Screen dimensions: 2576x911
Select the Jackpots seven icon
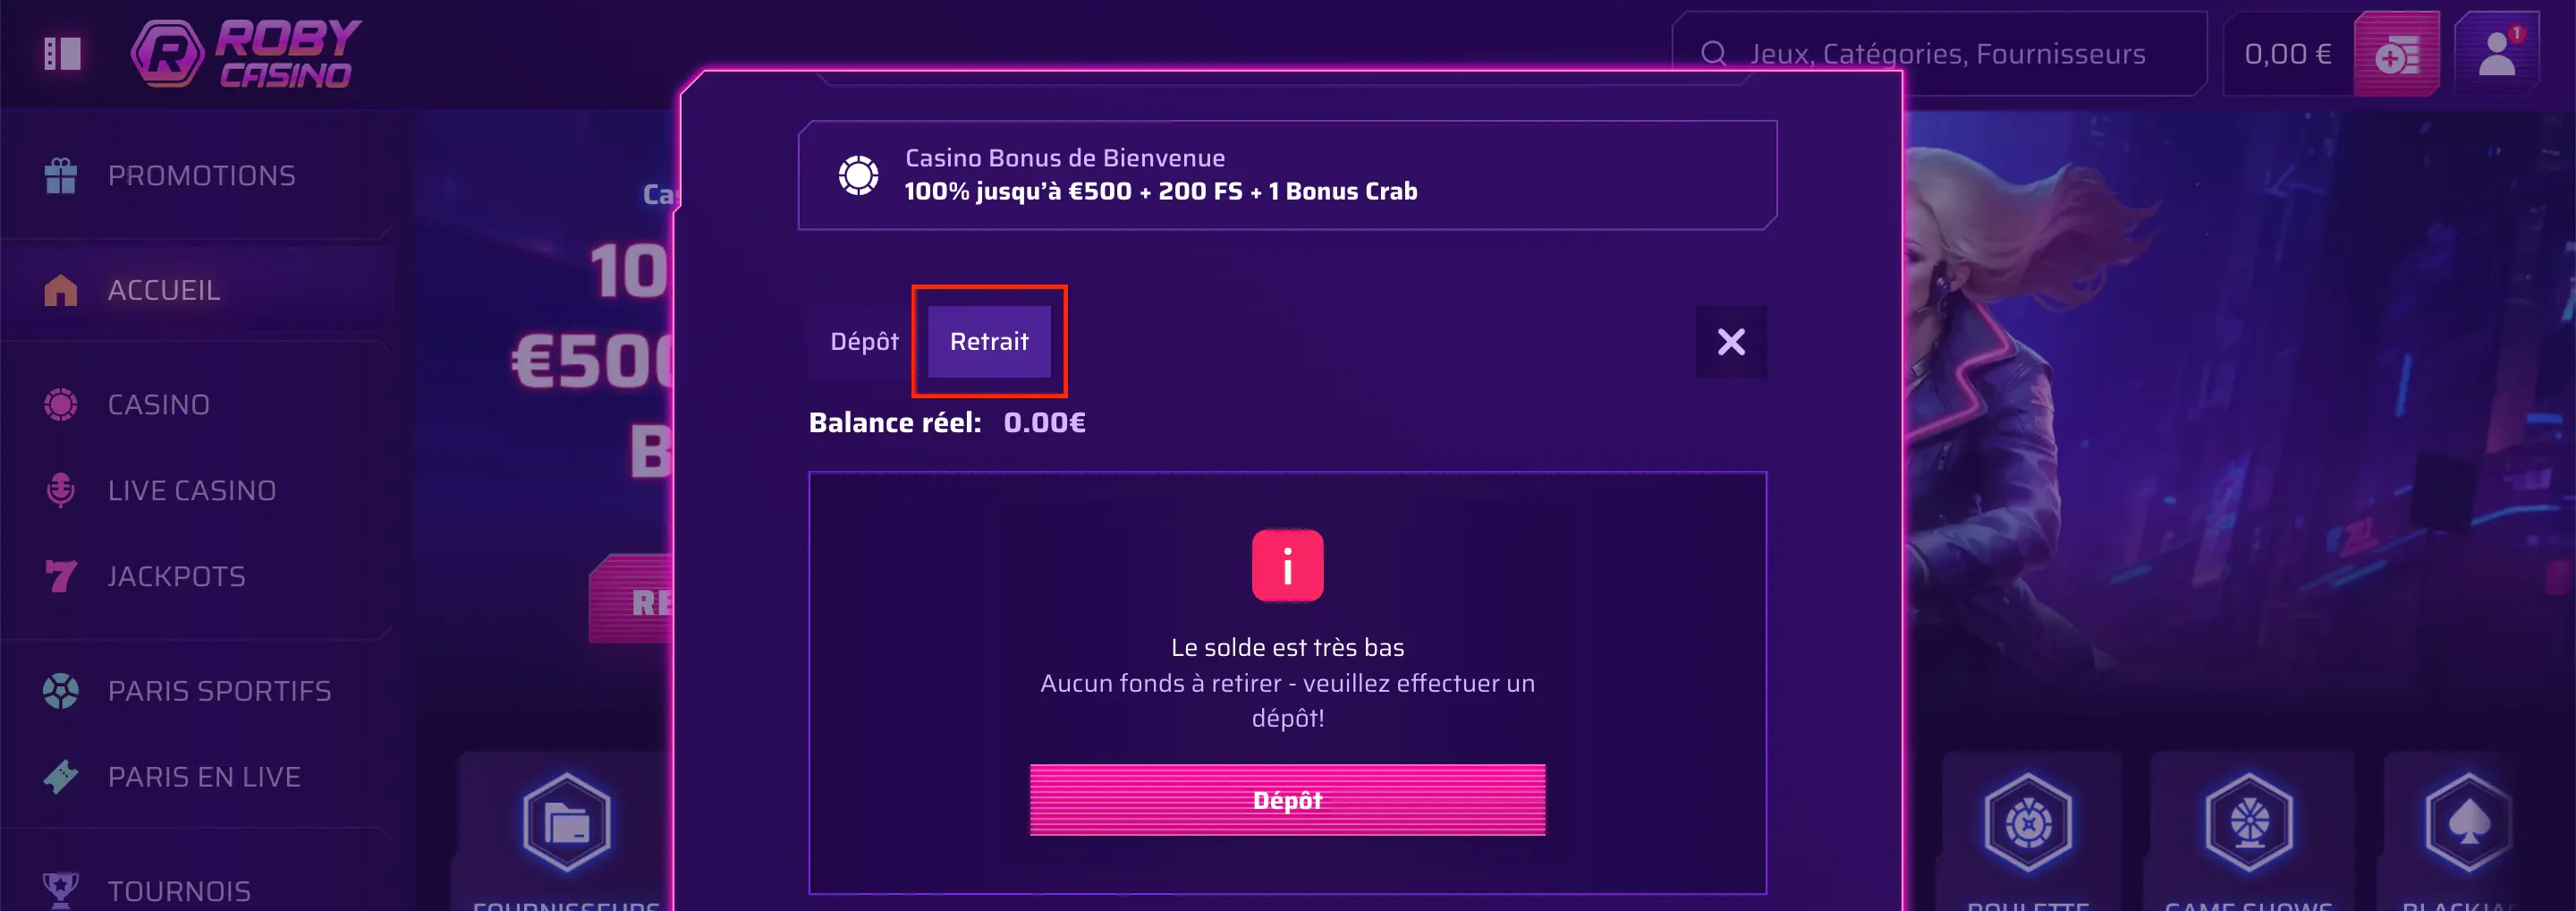61,576
